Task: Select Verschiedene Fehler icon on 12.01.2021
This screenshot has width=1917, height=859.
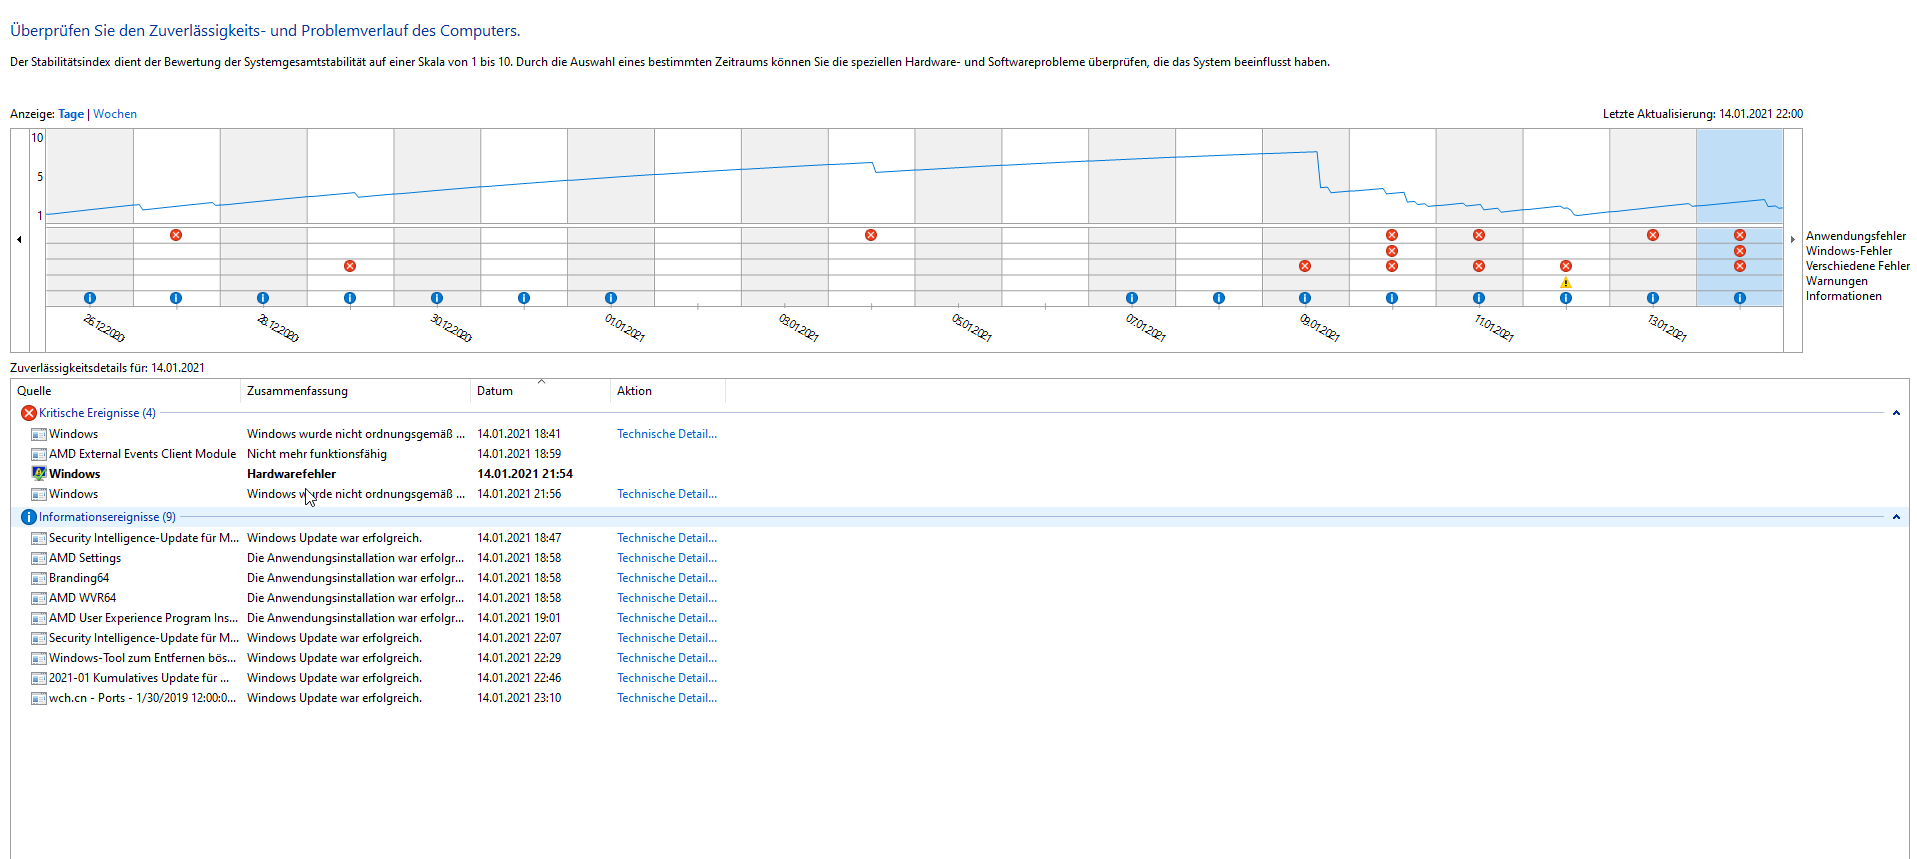Action: [1566, 266]
